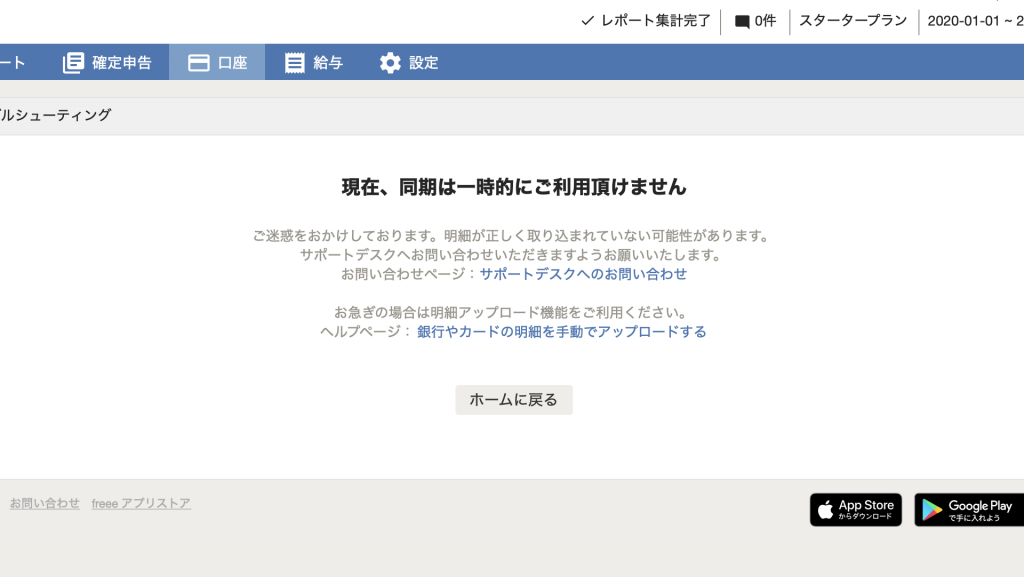Image resolution: width=1024 pixels, height=577 pixels.
Task: Click the レポート集計完了 checkmark icon
Action: [x=587, y=21]
